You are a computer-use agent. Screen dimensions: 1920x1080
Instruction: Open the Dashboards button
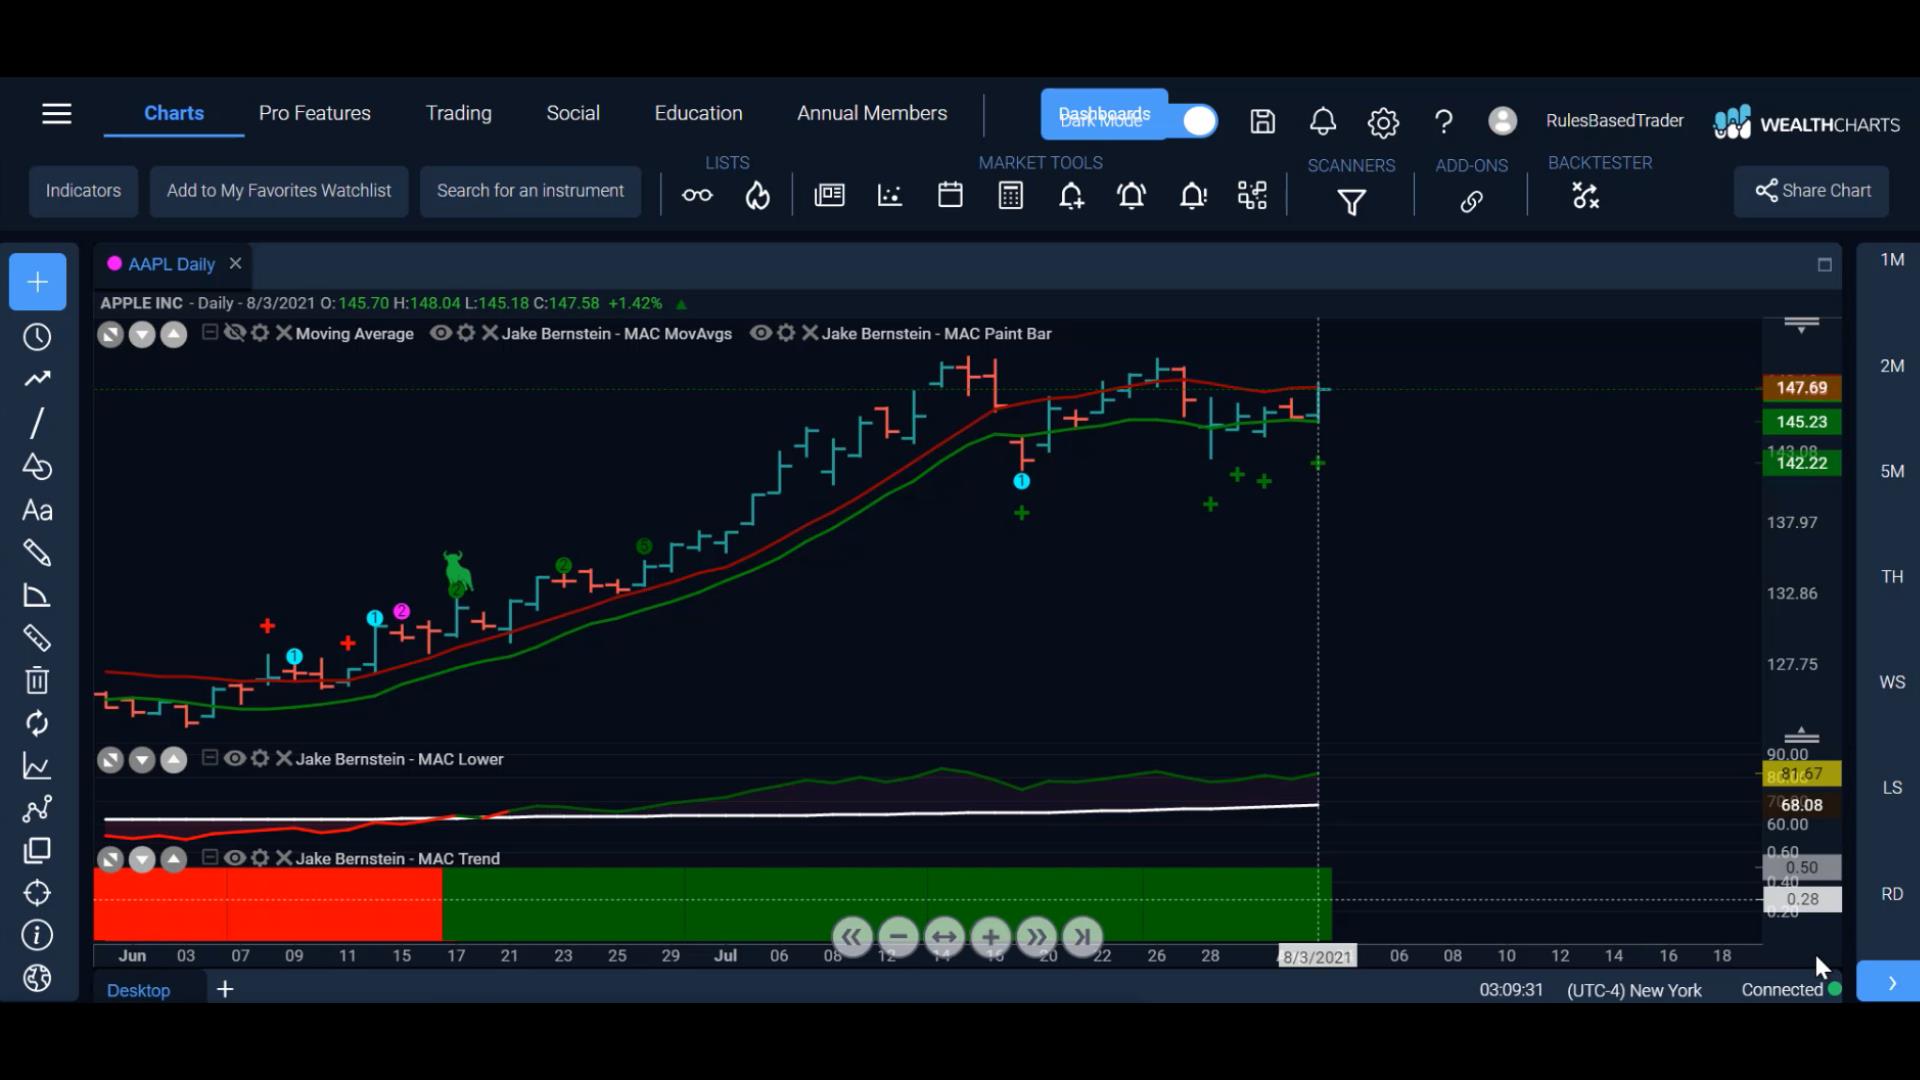1104,114
